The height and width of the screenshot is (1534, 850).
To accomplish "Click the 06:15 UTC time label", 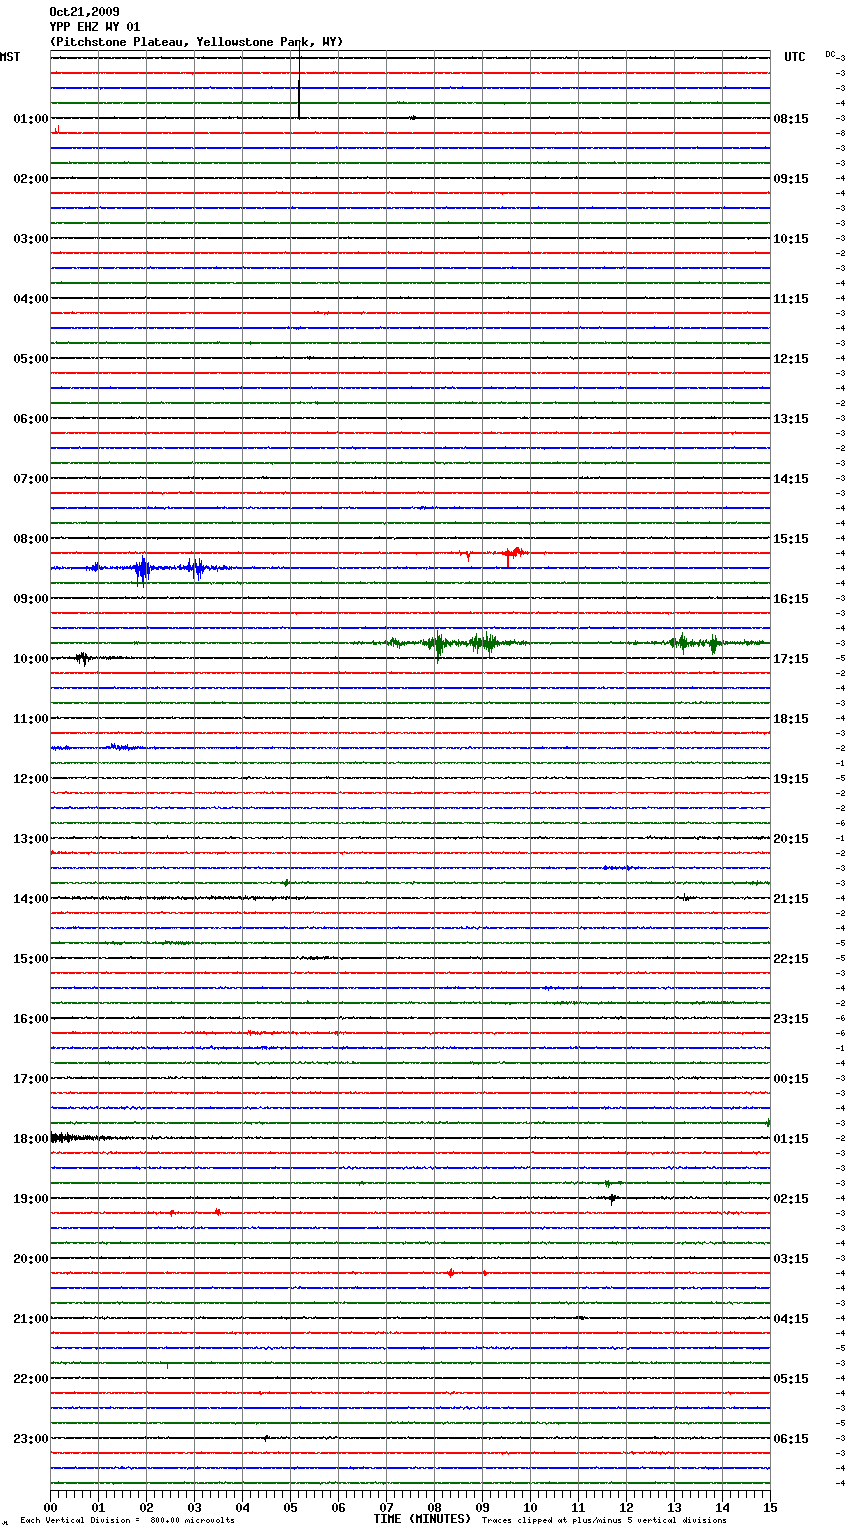I will click(x=791, y=1438).
